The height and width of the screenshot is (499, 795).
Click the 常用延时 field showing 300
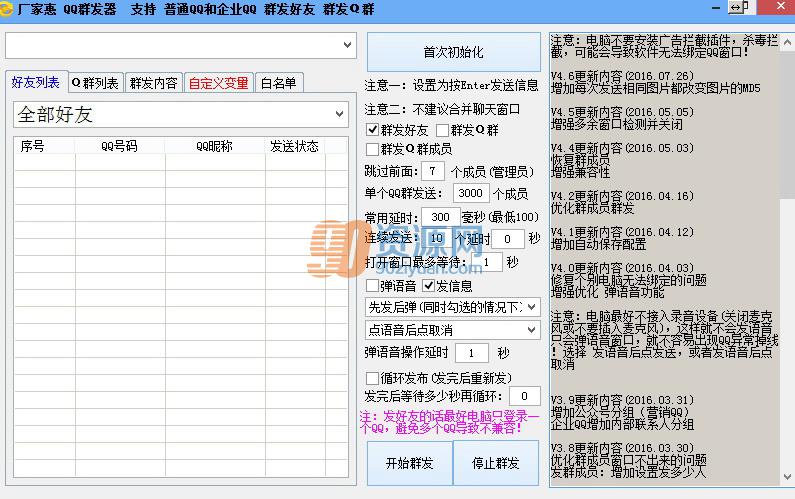[x=440, y=217]
